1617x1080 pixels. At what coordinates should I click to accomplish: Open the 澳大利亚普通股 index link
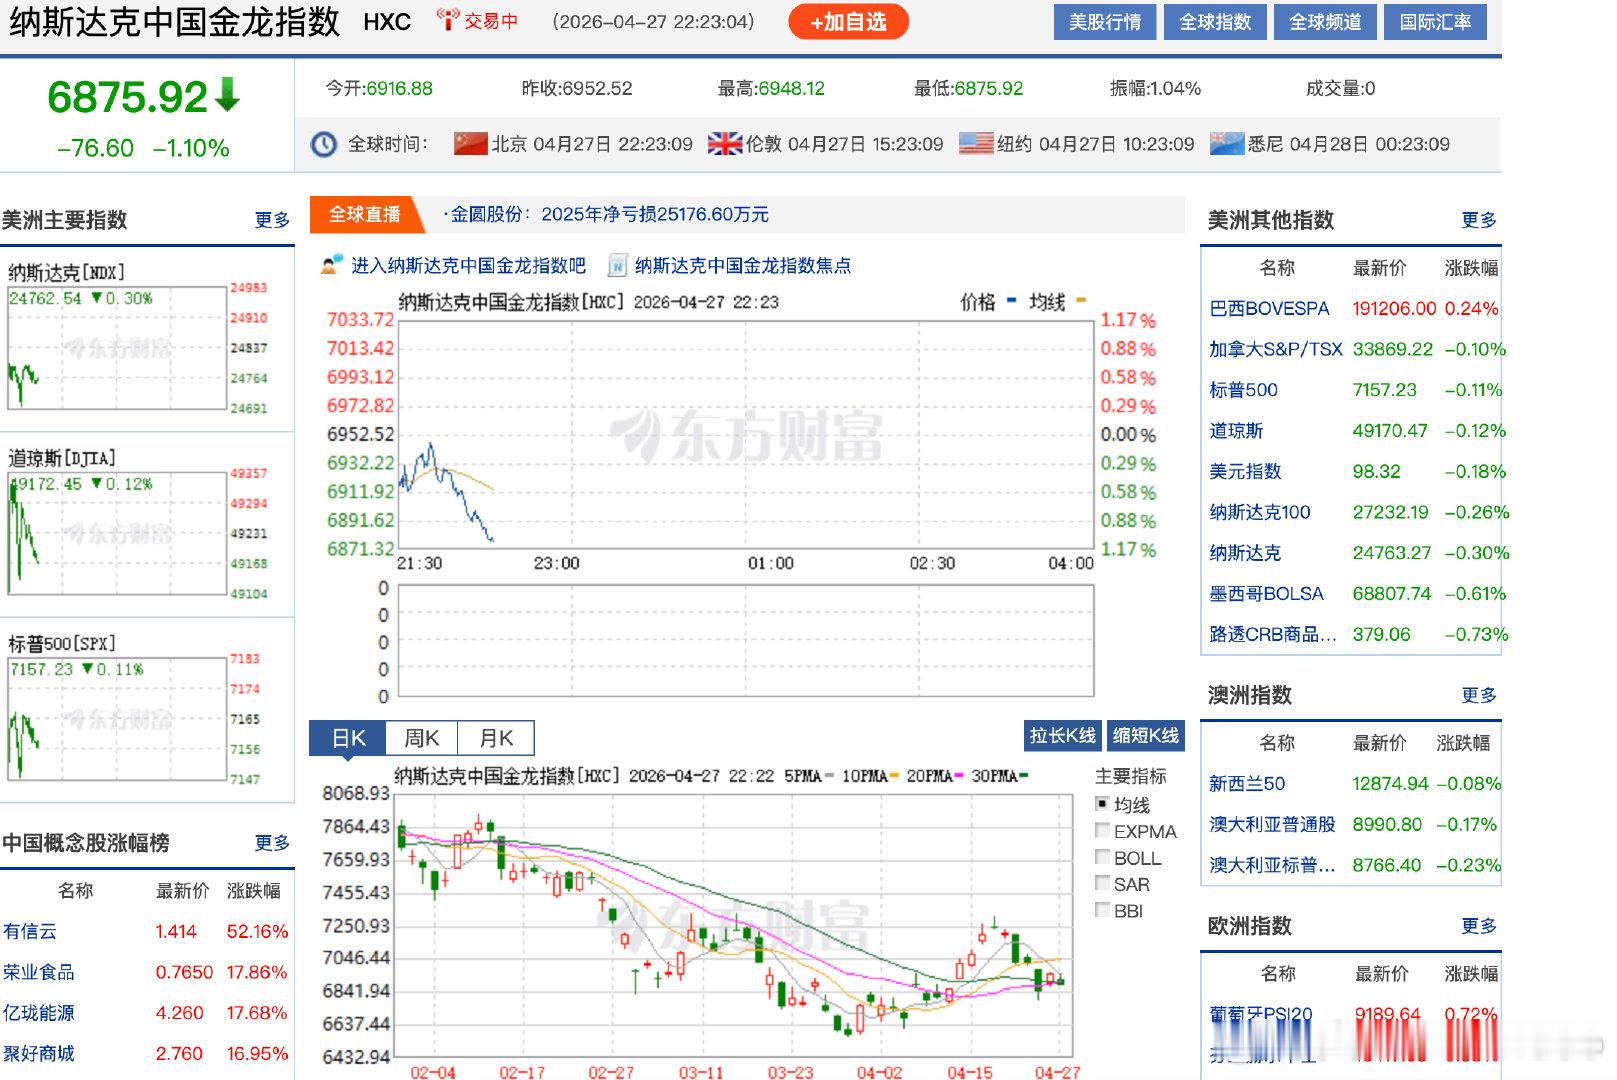click(x=1272, y=825)
